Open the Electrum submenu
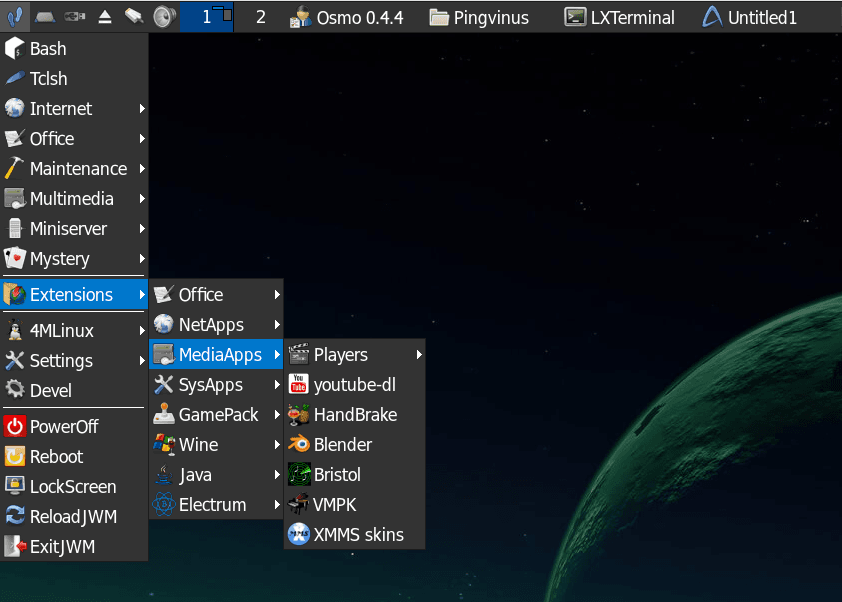842x602 pixels. point(216,505)
